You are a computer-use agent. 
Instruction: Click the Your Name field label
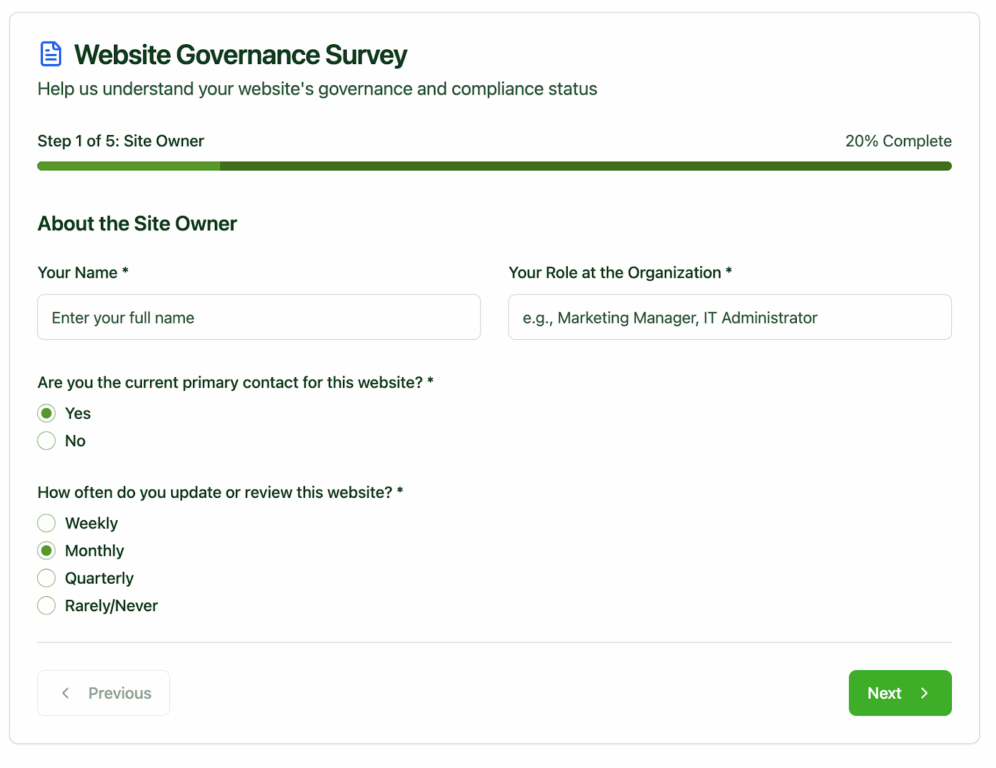coord(83,273)
